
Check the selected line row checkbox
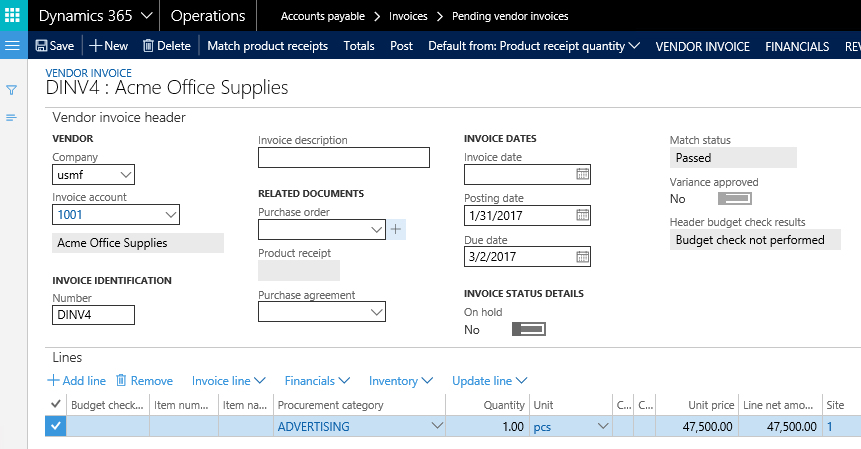(56, 426)
